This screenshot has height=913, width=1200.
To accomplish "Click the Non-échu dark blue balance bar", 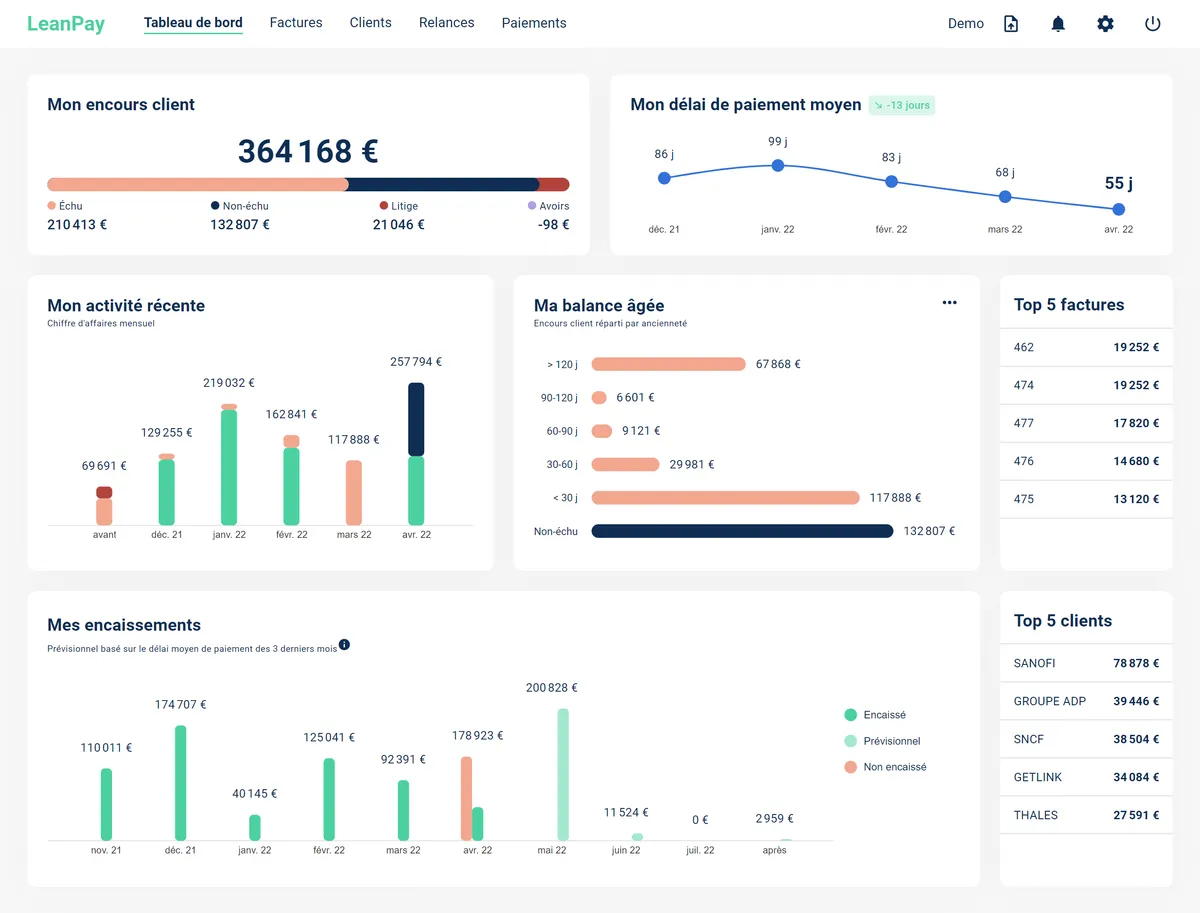I will [742, 531].
